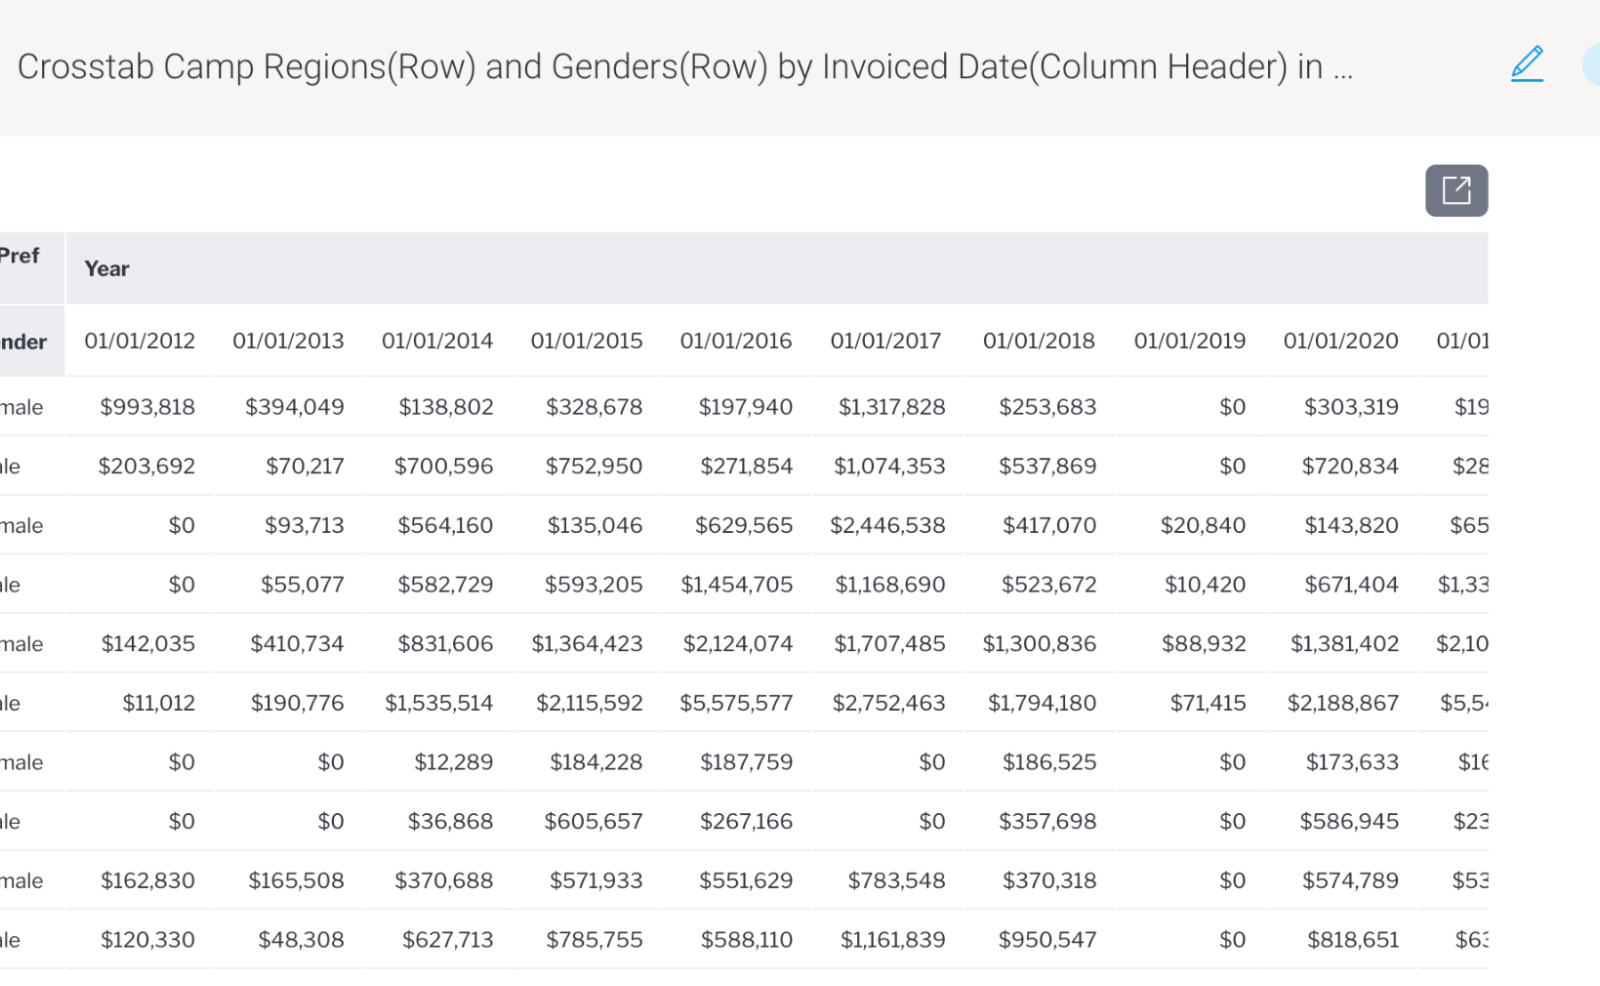The height and width of the screenshot is (986, 1600).
Task: Click the 01/01/2020 column header
Action: (1341, 341)
